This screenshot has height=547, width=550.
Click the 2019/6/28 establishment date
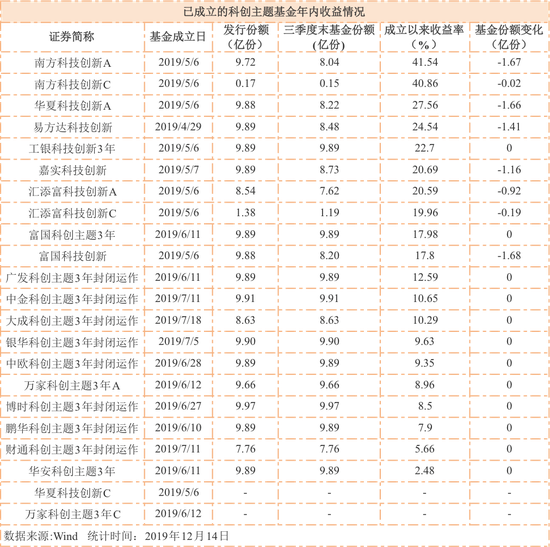click(x=178, y=363)
